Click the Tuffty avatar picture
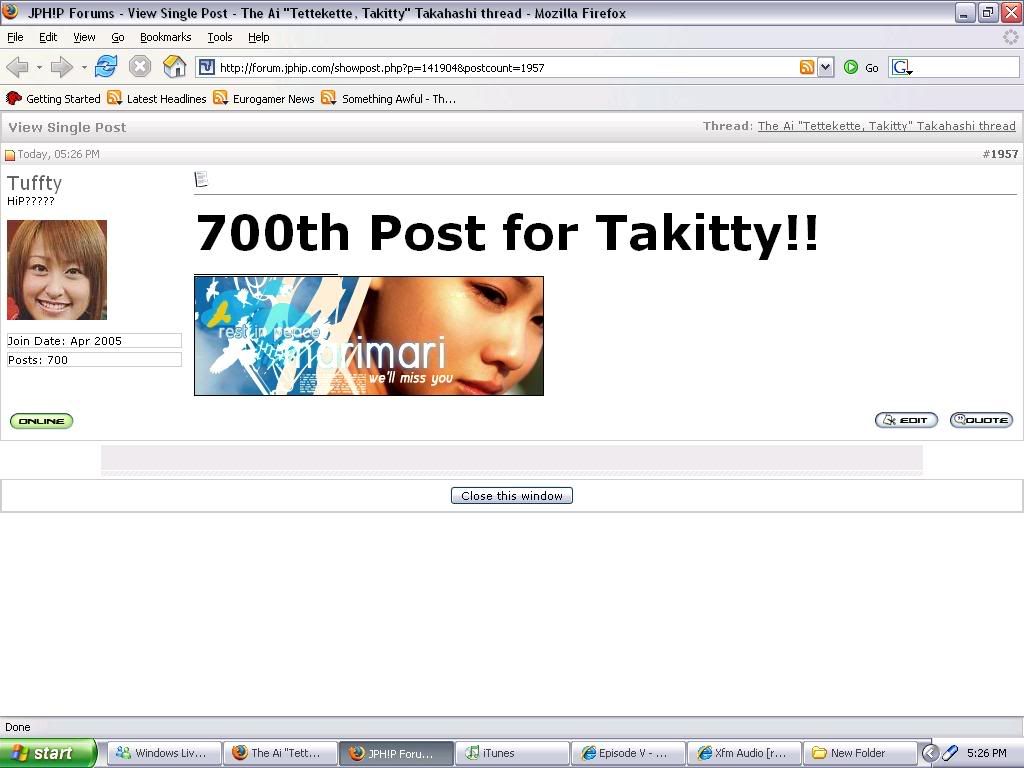 (x=57, y=270)
